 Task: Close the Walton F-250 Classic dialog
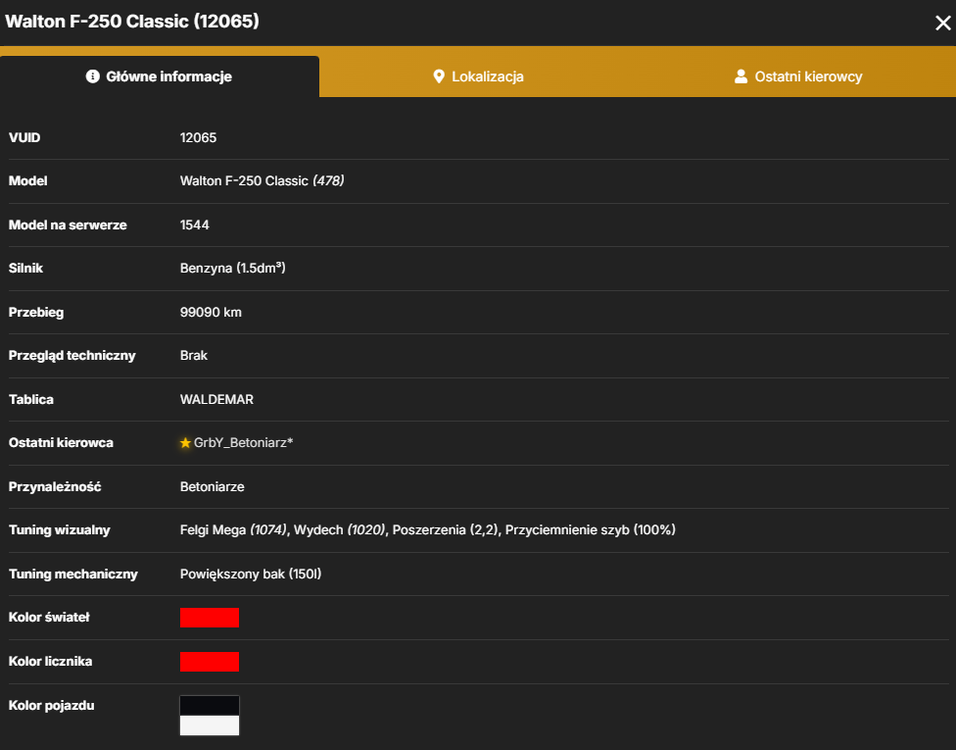click(x=943, y=23)
